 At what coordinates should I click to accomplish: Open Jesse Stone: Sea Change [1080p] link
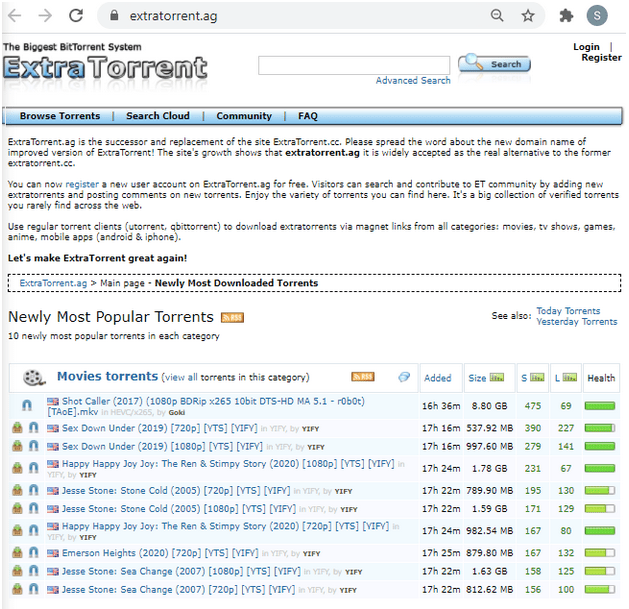(x=181, y=571)
